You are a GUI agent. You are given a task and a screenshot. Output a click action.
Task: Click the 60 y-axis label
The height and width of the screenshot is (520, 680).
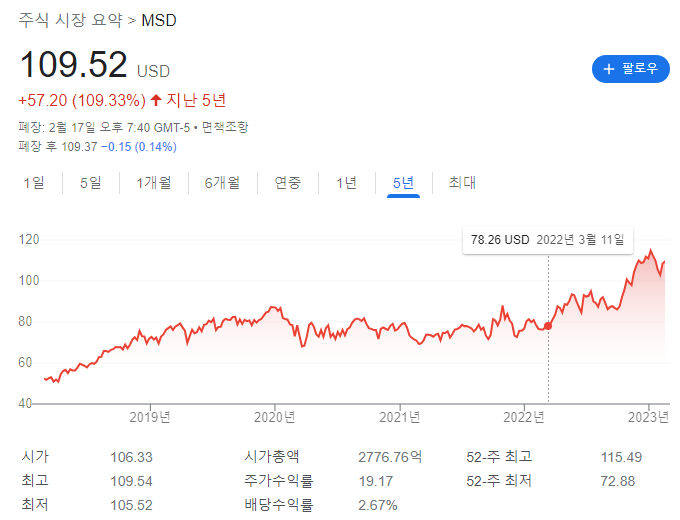[x=25, y=363]
